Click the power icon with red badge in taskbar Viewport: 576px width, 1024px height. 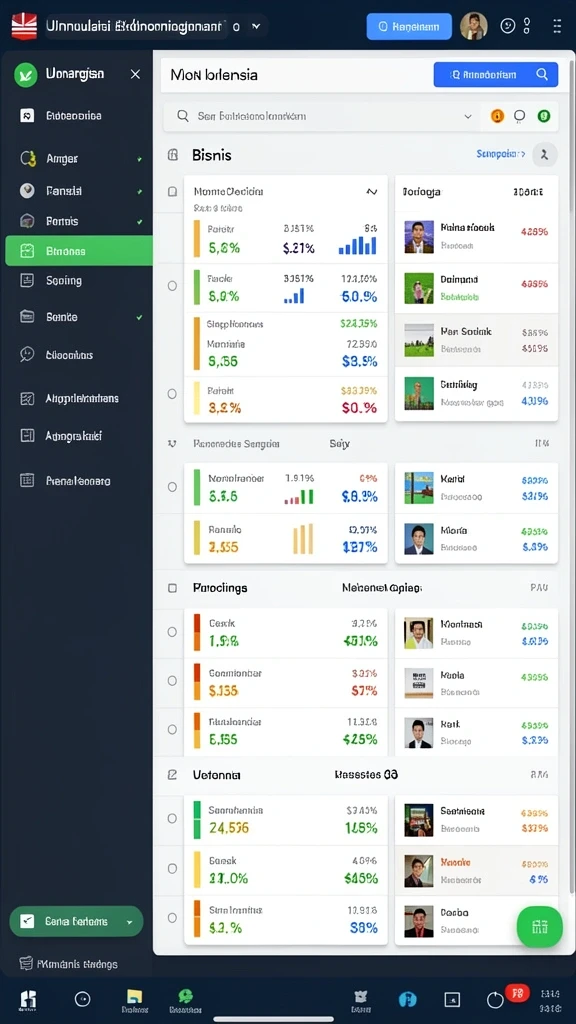pos(496,999)
